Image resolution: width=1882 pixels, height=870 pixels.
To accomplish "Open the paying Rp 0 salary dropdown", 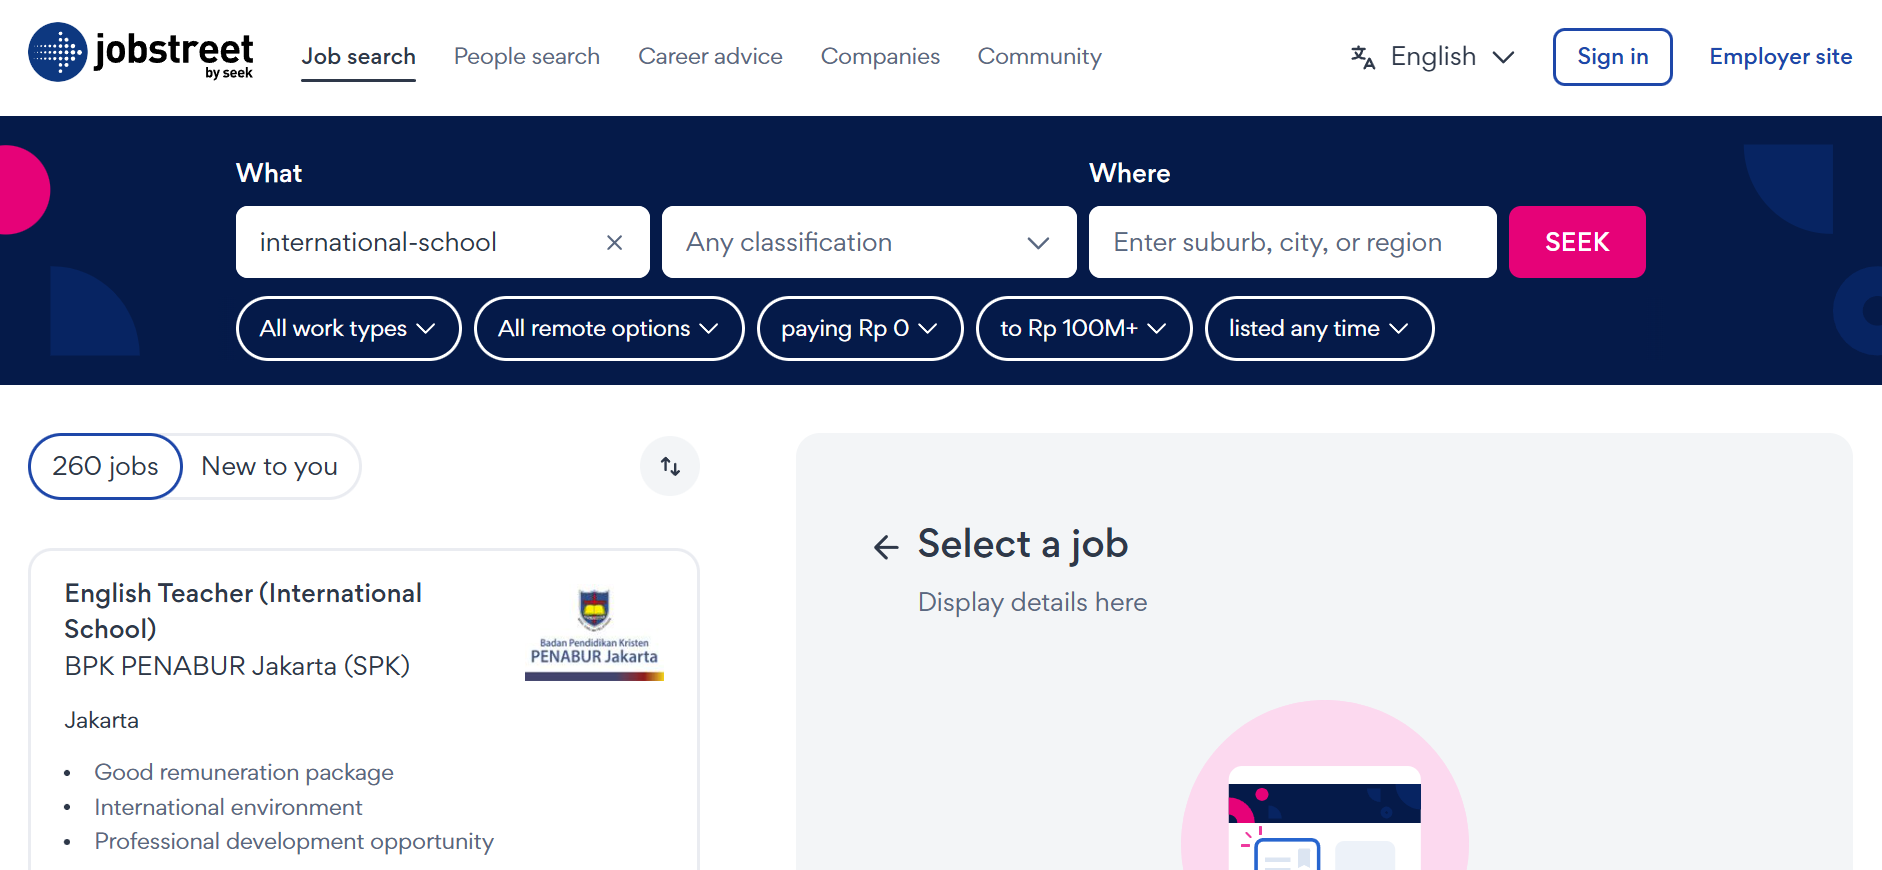I will click(x=860, y=328).
